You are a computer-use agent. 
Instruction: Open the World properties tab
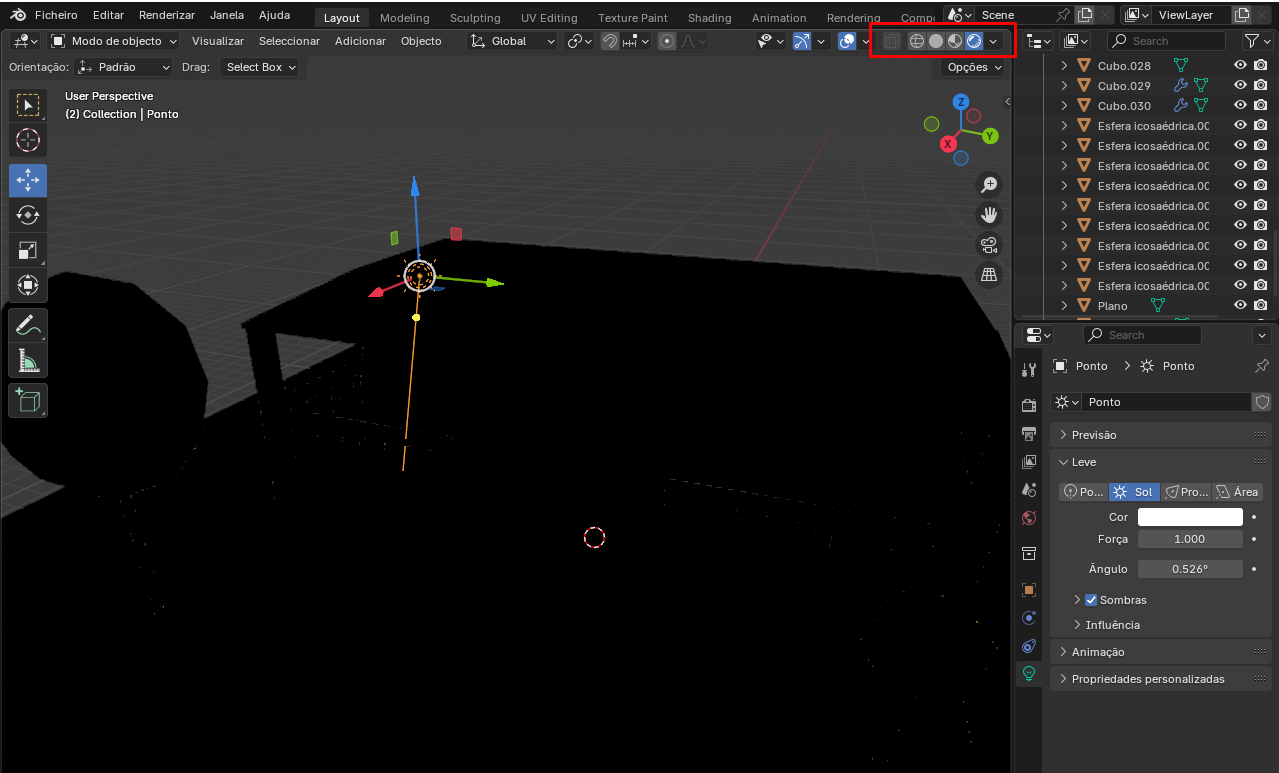[x=1029, y=518]
